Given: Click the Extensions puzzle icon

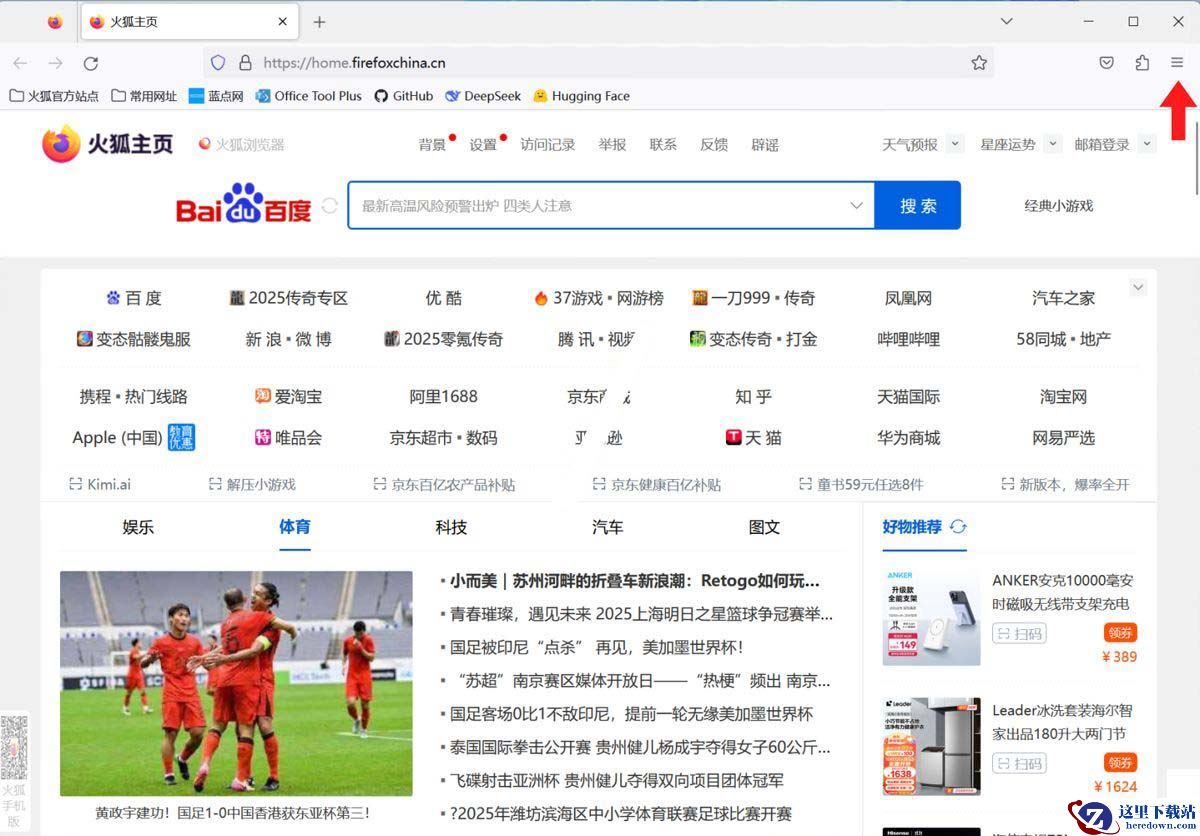Looking at the screenshot, I should 1142,63.
